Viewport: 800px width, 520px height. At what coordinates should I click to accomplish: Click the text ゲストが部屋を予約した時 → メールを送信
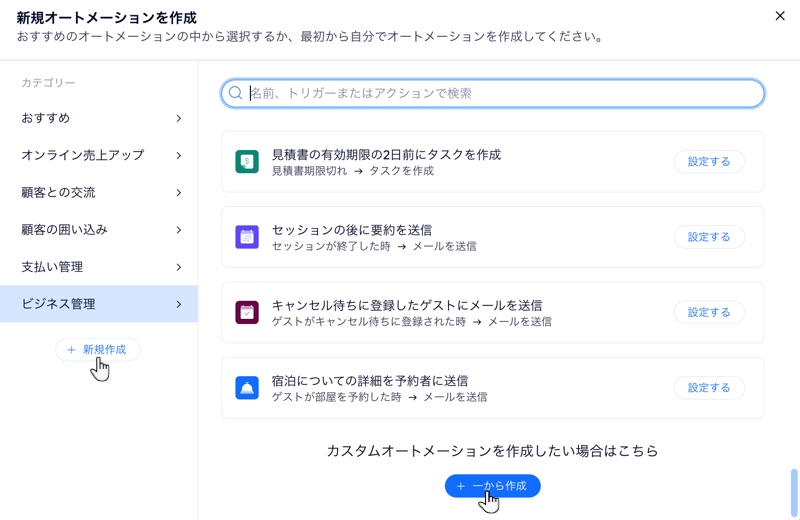379,397
